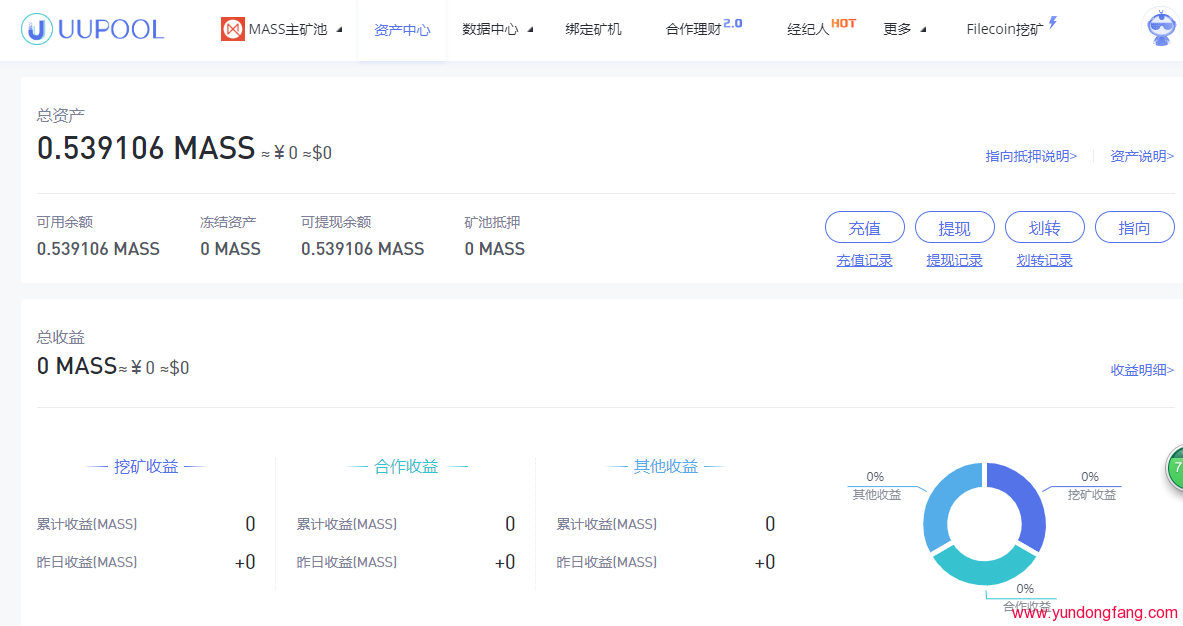
Task: Expand the 数据中心 dropdown
Action: (492, 29)
